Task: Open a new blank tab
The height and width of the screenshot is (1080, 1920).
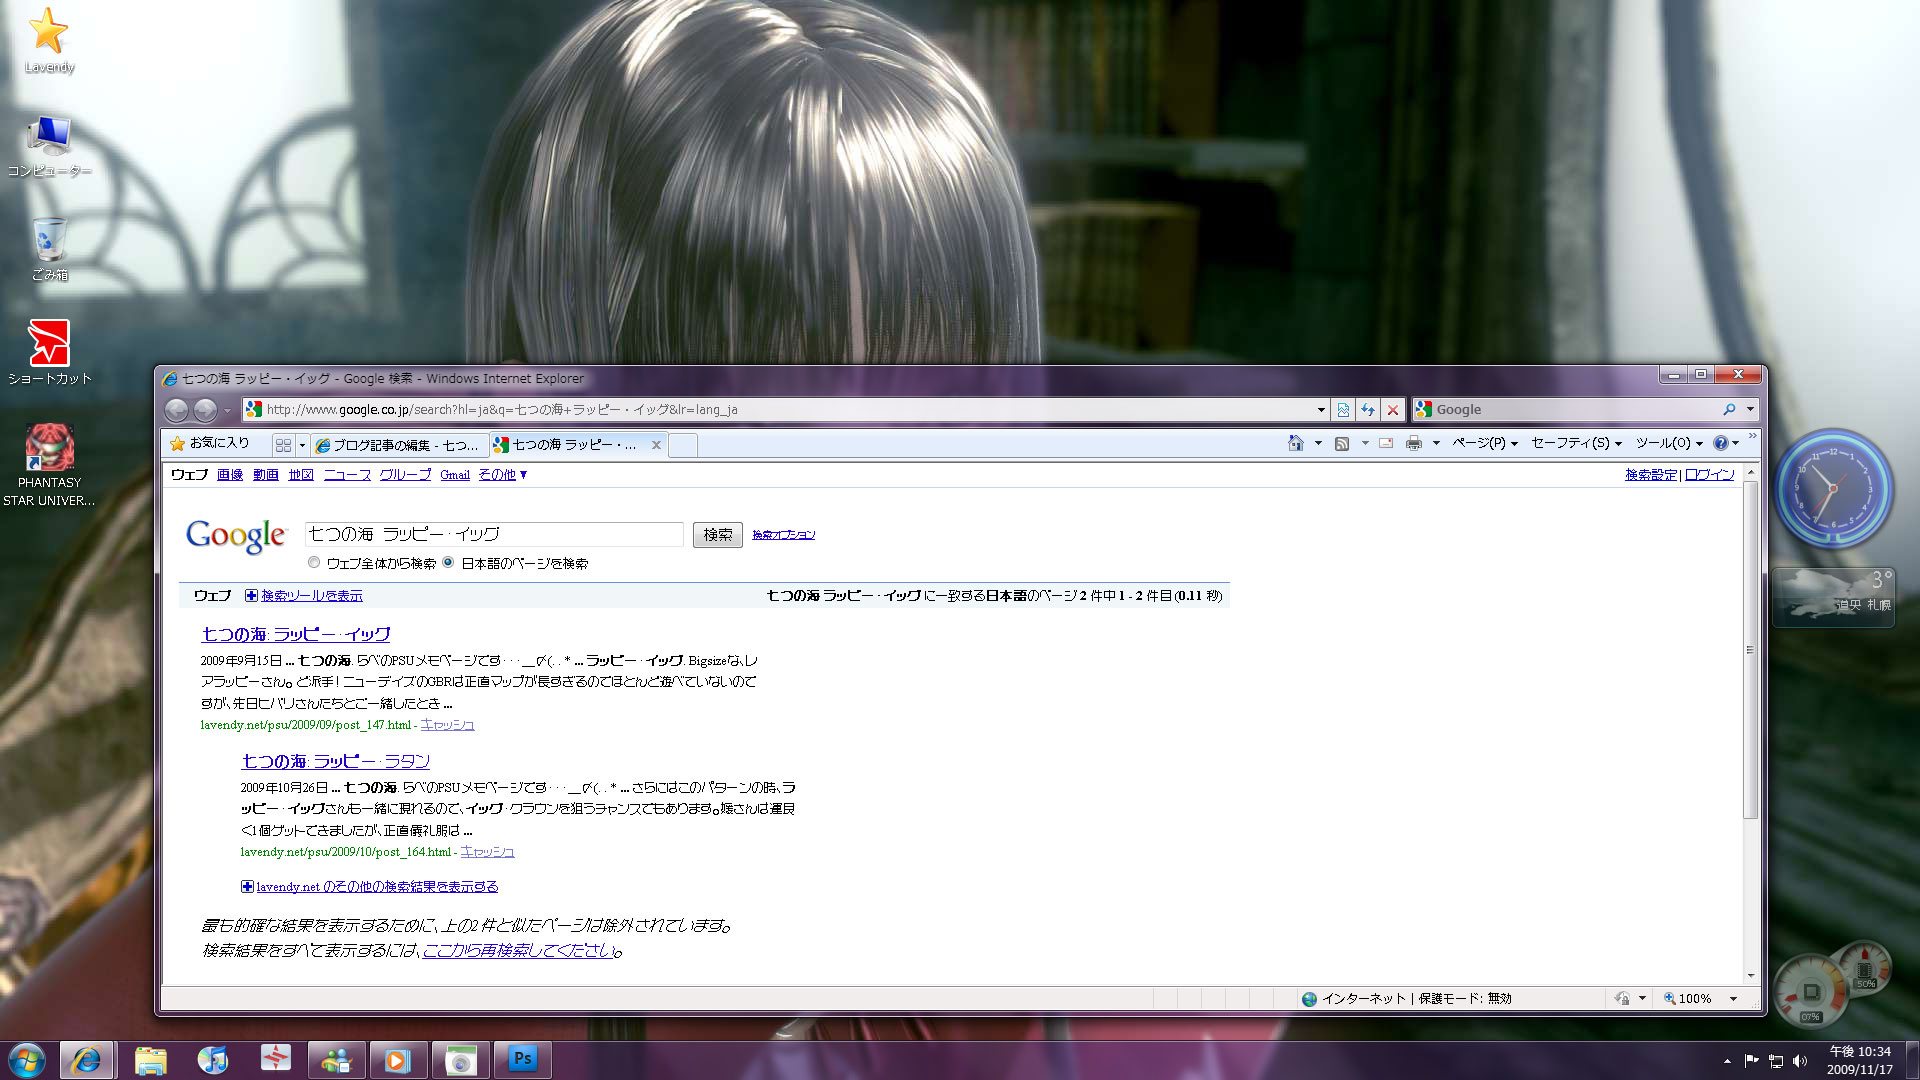Action: pyautogui.click(x=683, y=445)
